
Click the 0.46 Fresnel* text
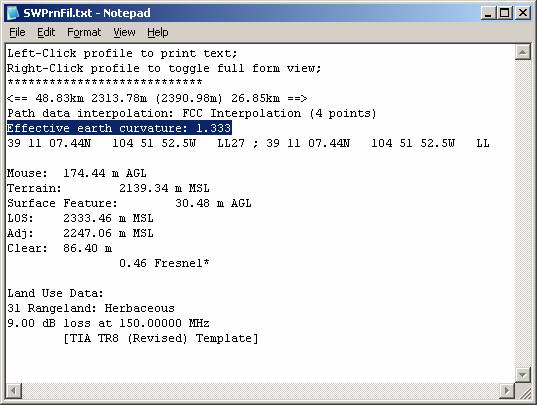click(x=164, y=263)
